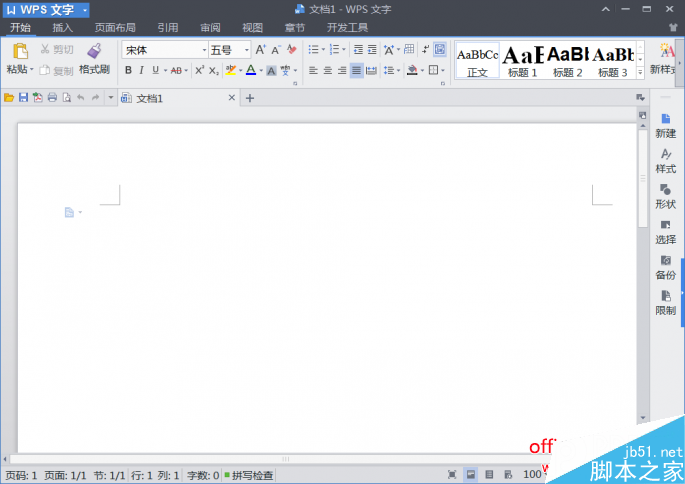This screenshot has height=484, width=685.
Task: Click the new tab plus button
Action: (250, 98)
